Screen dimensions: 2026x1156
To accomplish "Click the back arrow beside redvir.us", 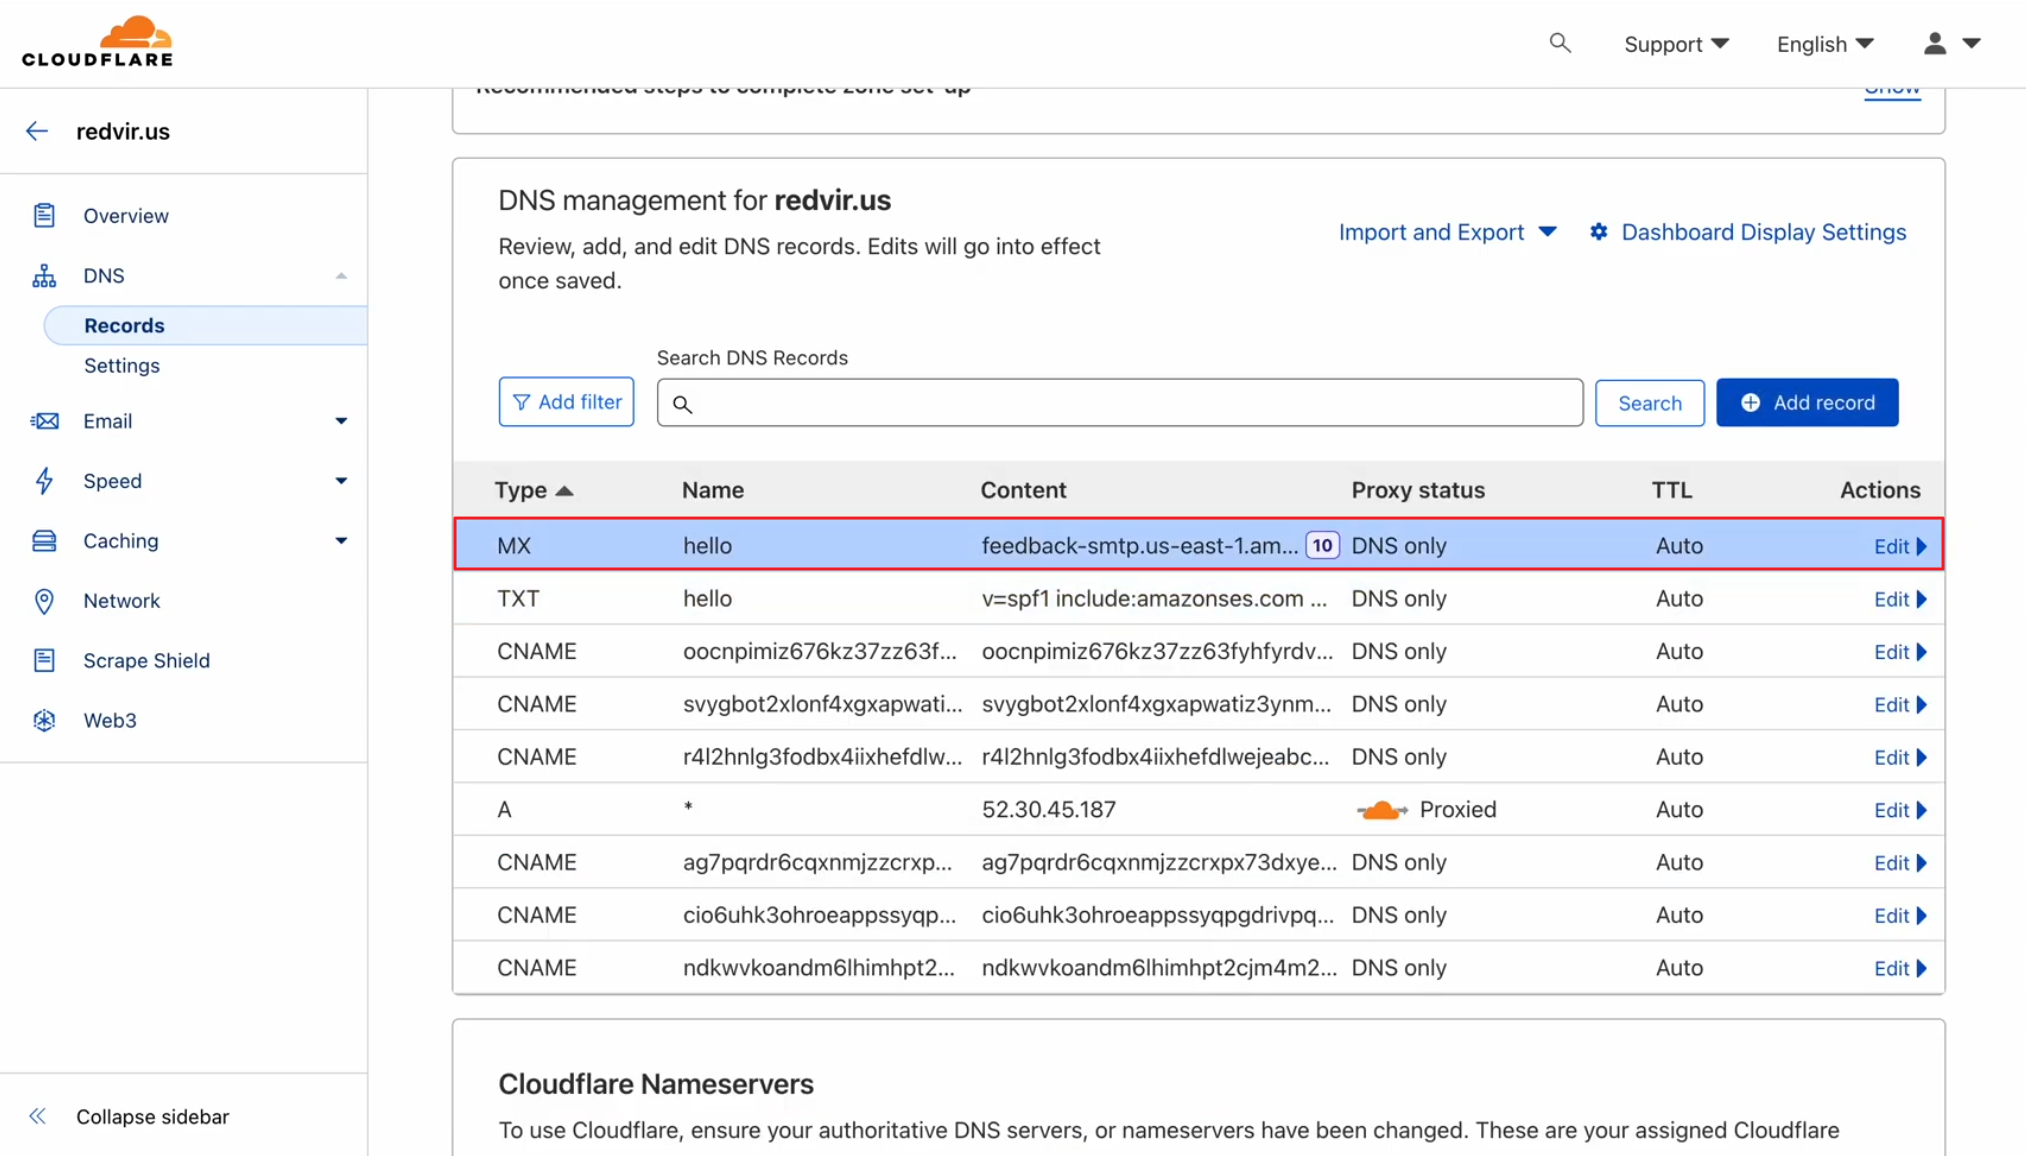I will point(37,131).
